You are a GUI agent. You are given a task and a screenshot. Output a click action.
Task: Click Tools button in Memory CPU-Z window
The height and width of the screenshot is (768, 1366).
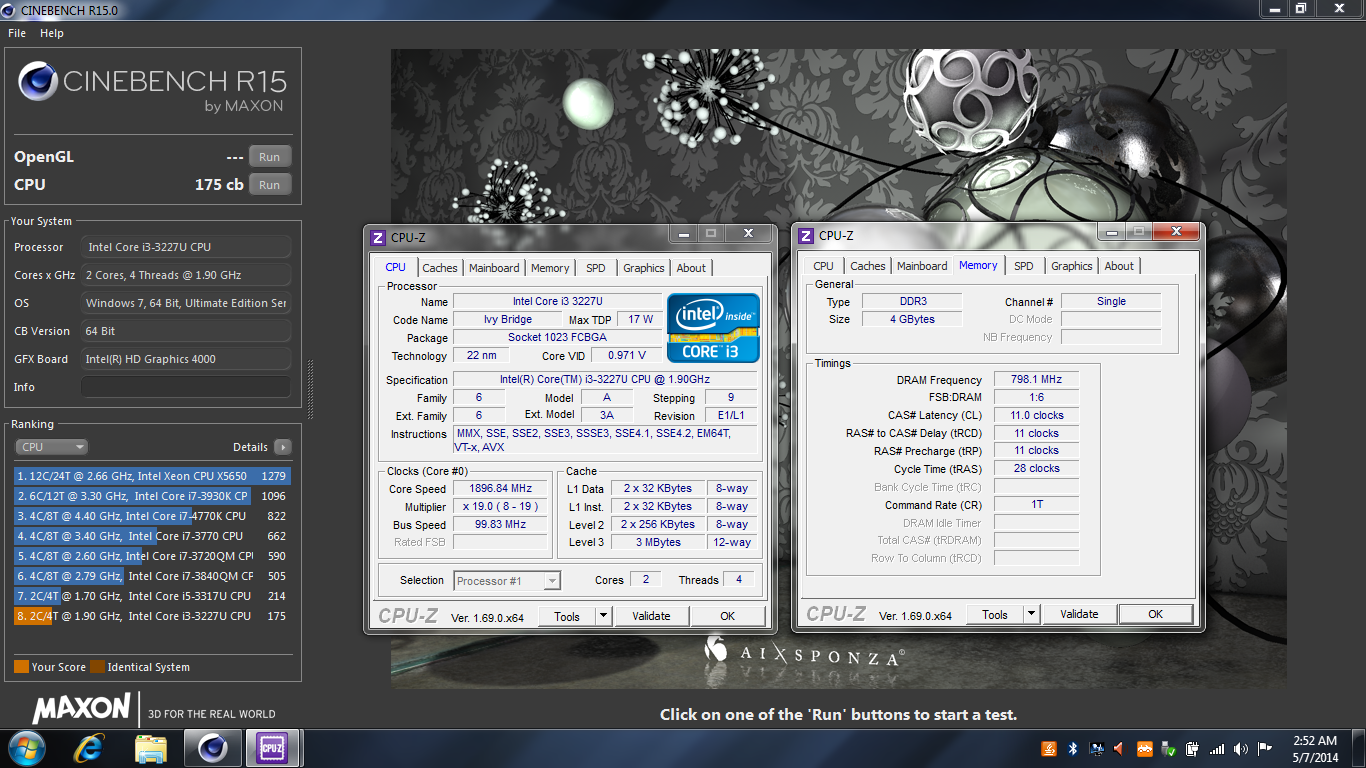click(995, 614)
